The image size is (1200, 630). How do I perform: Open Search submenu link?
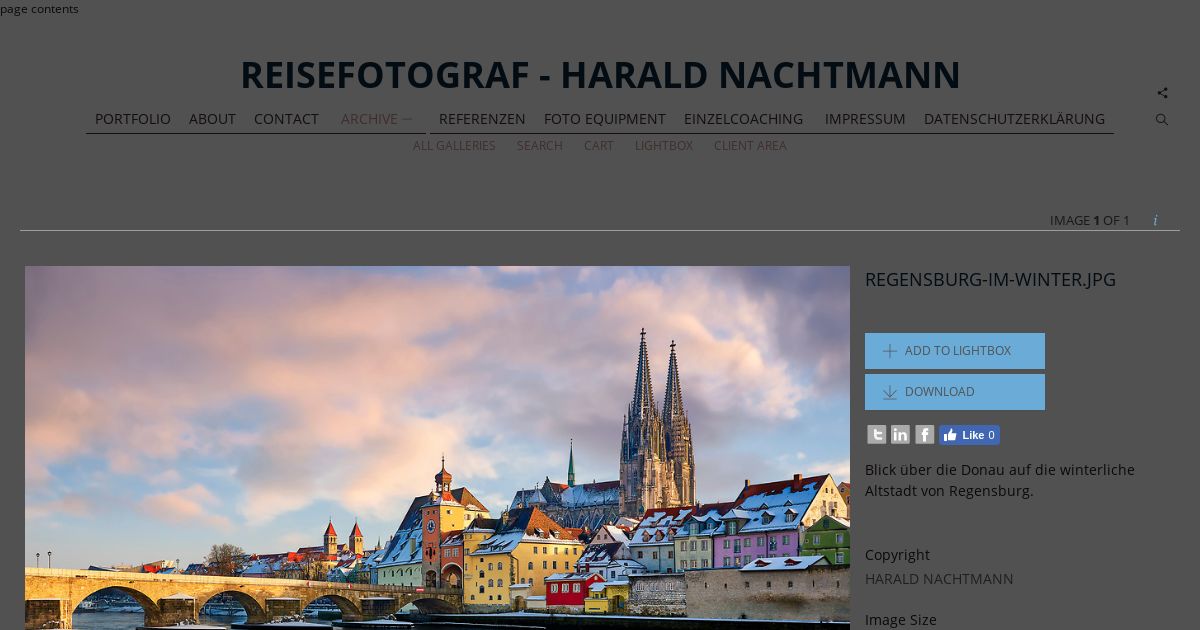click(540, 146)
